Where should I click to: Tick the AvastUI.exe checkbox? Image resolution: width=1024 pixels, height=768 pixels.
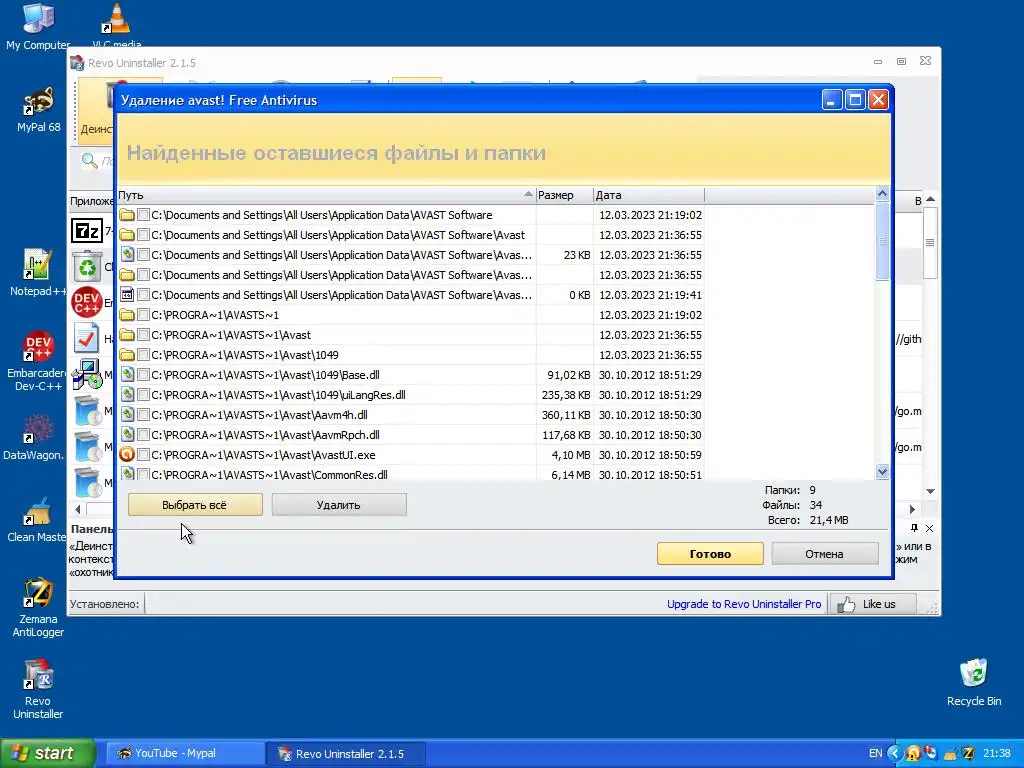144,455
